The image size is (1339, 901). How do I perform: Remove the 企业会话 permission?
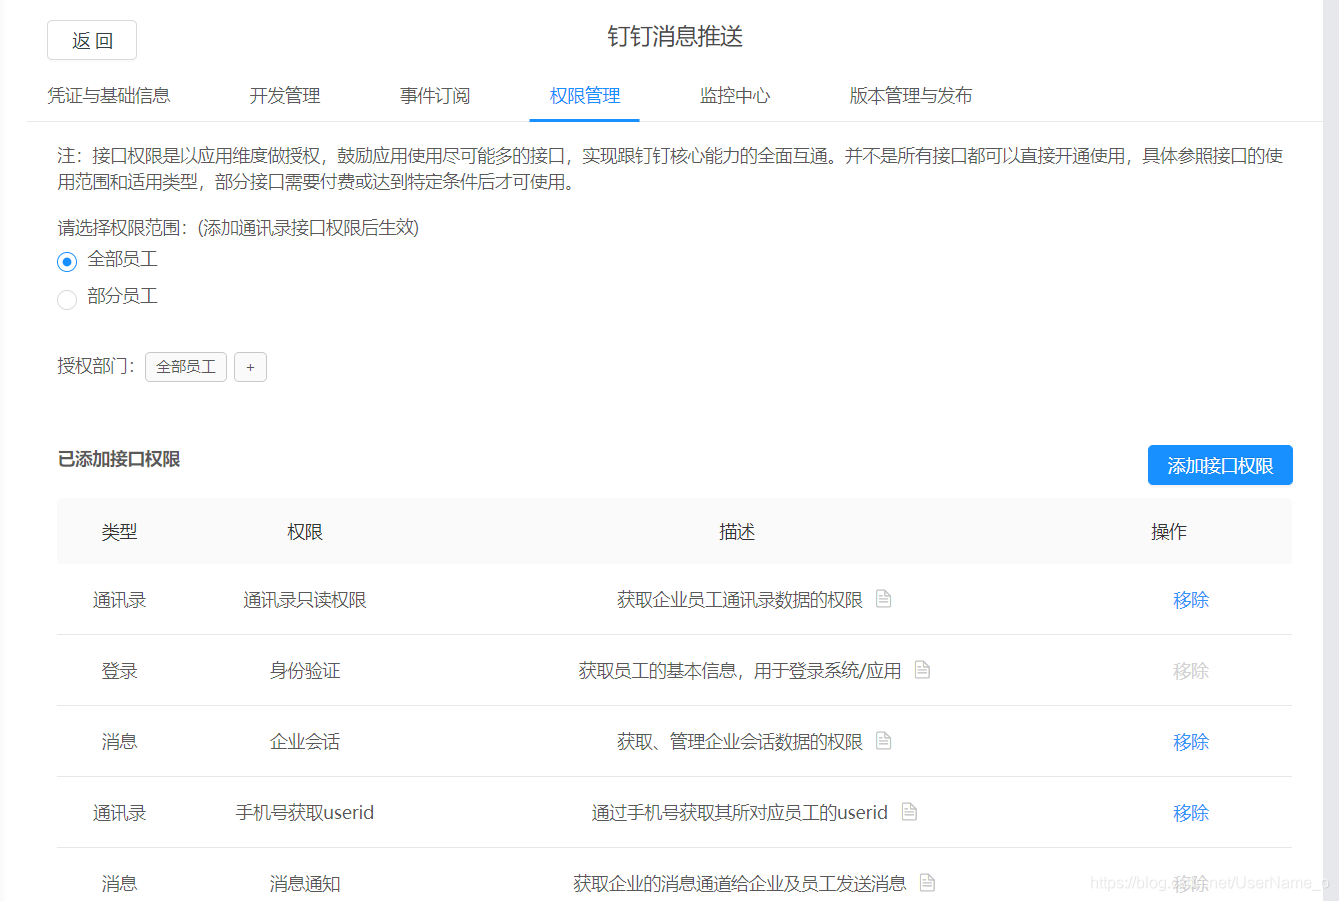[1191, 742]
